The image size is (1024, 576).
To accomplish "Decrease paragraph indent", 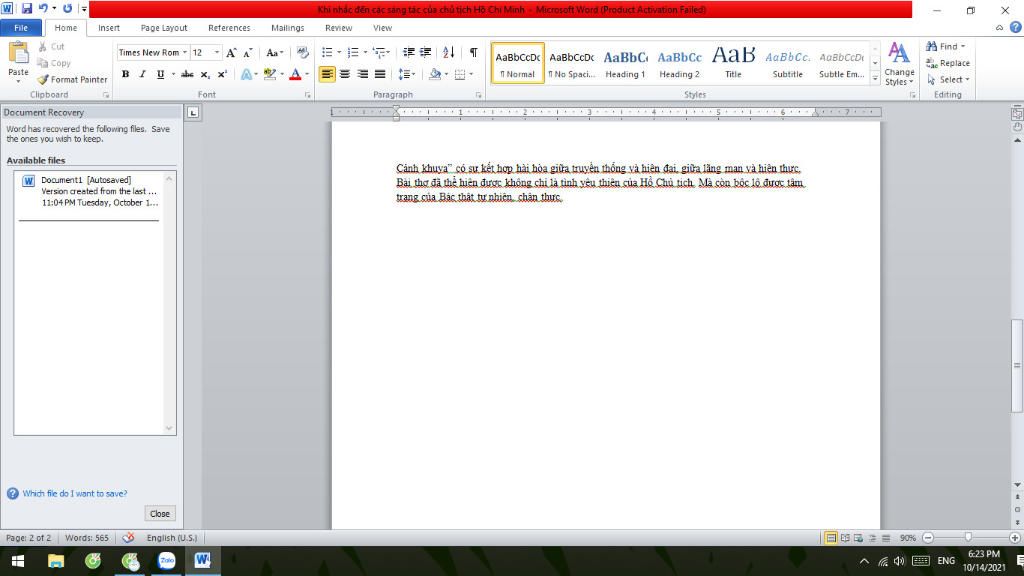I will pos(409,53).
